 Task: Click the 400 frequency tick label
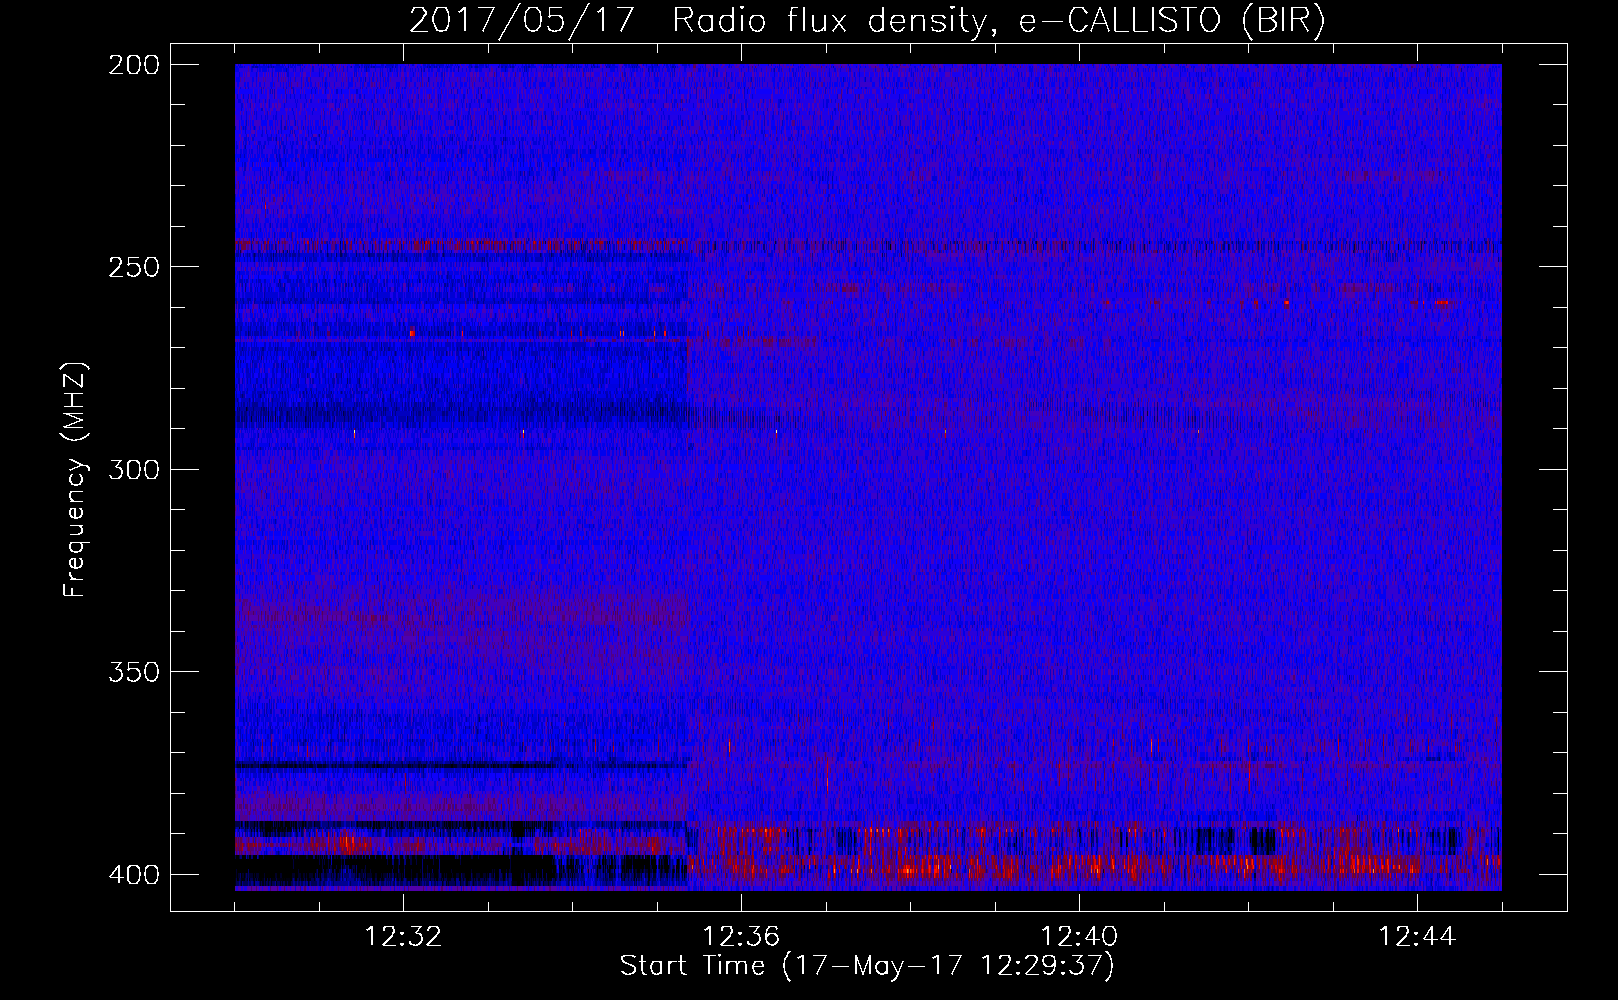[x=133, y=874]
